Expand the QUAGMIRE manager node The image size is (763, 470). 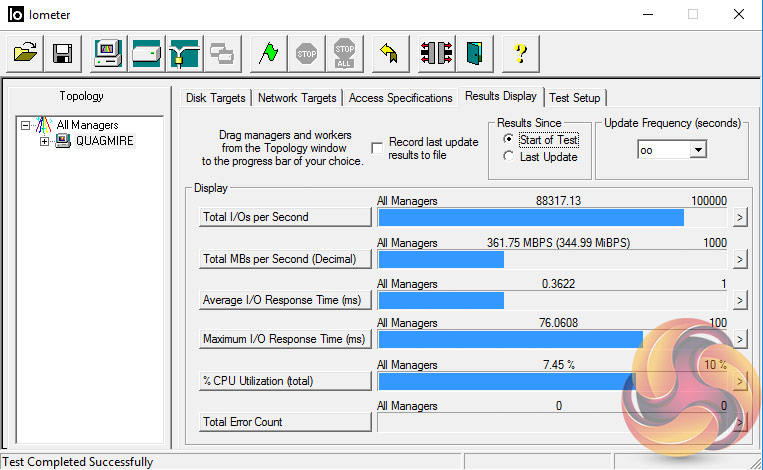pos(44,142)
